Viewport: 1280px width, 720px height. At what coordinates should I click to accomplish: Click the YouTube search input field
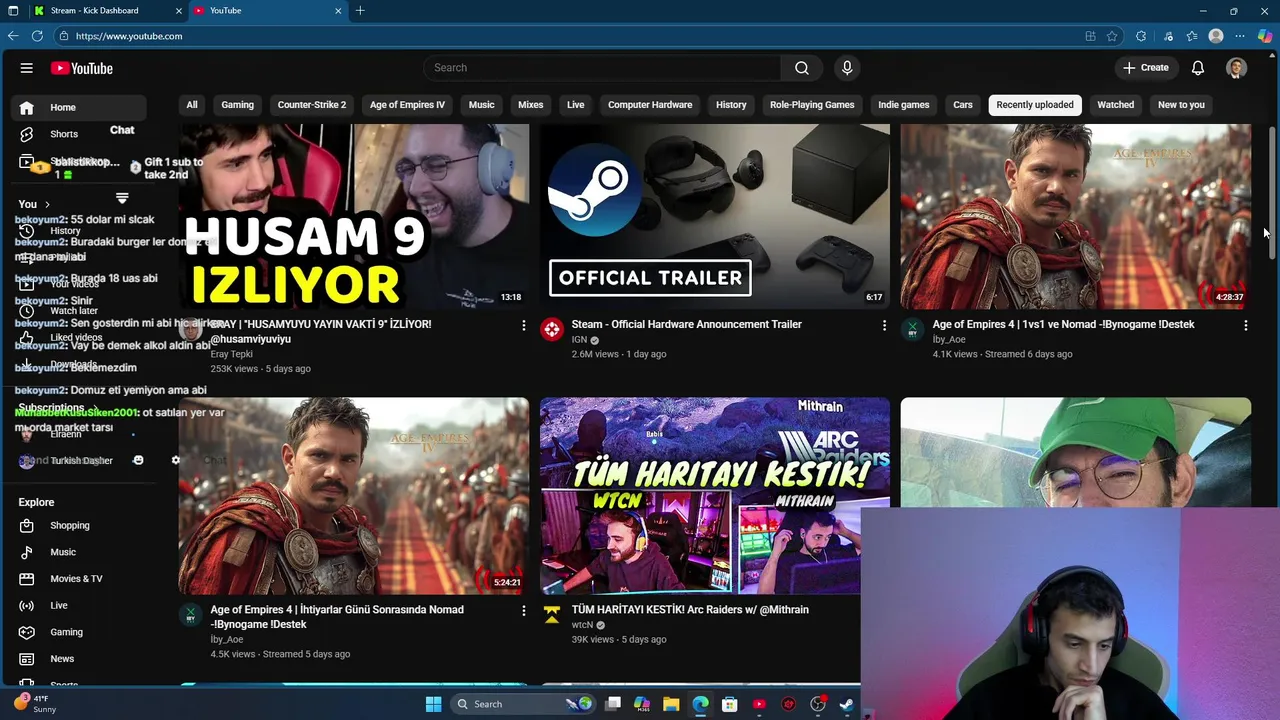click(603, 68)
